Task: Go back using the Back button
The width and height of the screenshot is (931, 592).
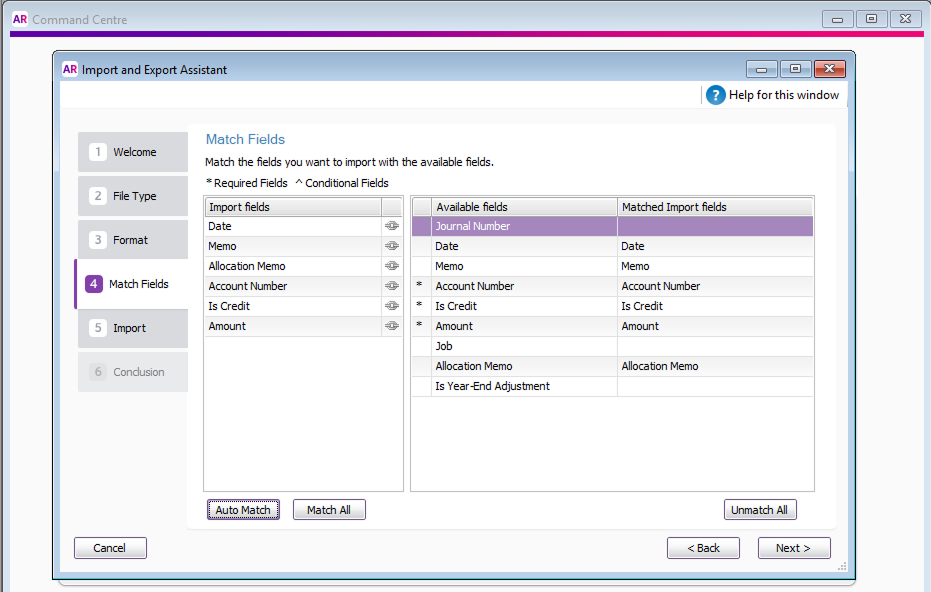Action: [703, 548]
